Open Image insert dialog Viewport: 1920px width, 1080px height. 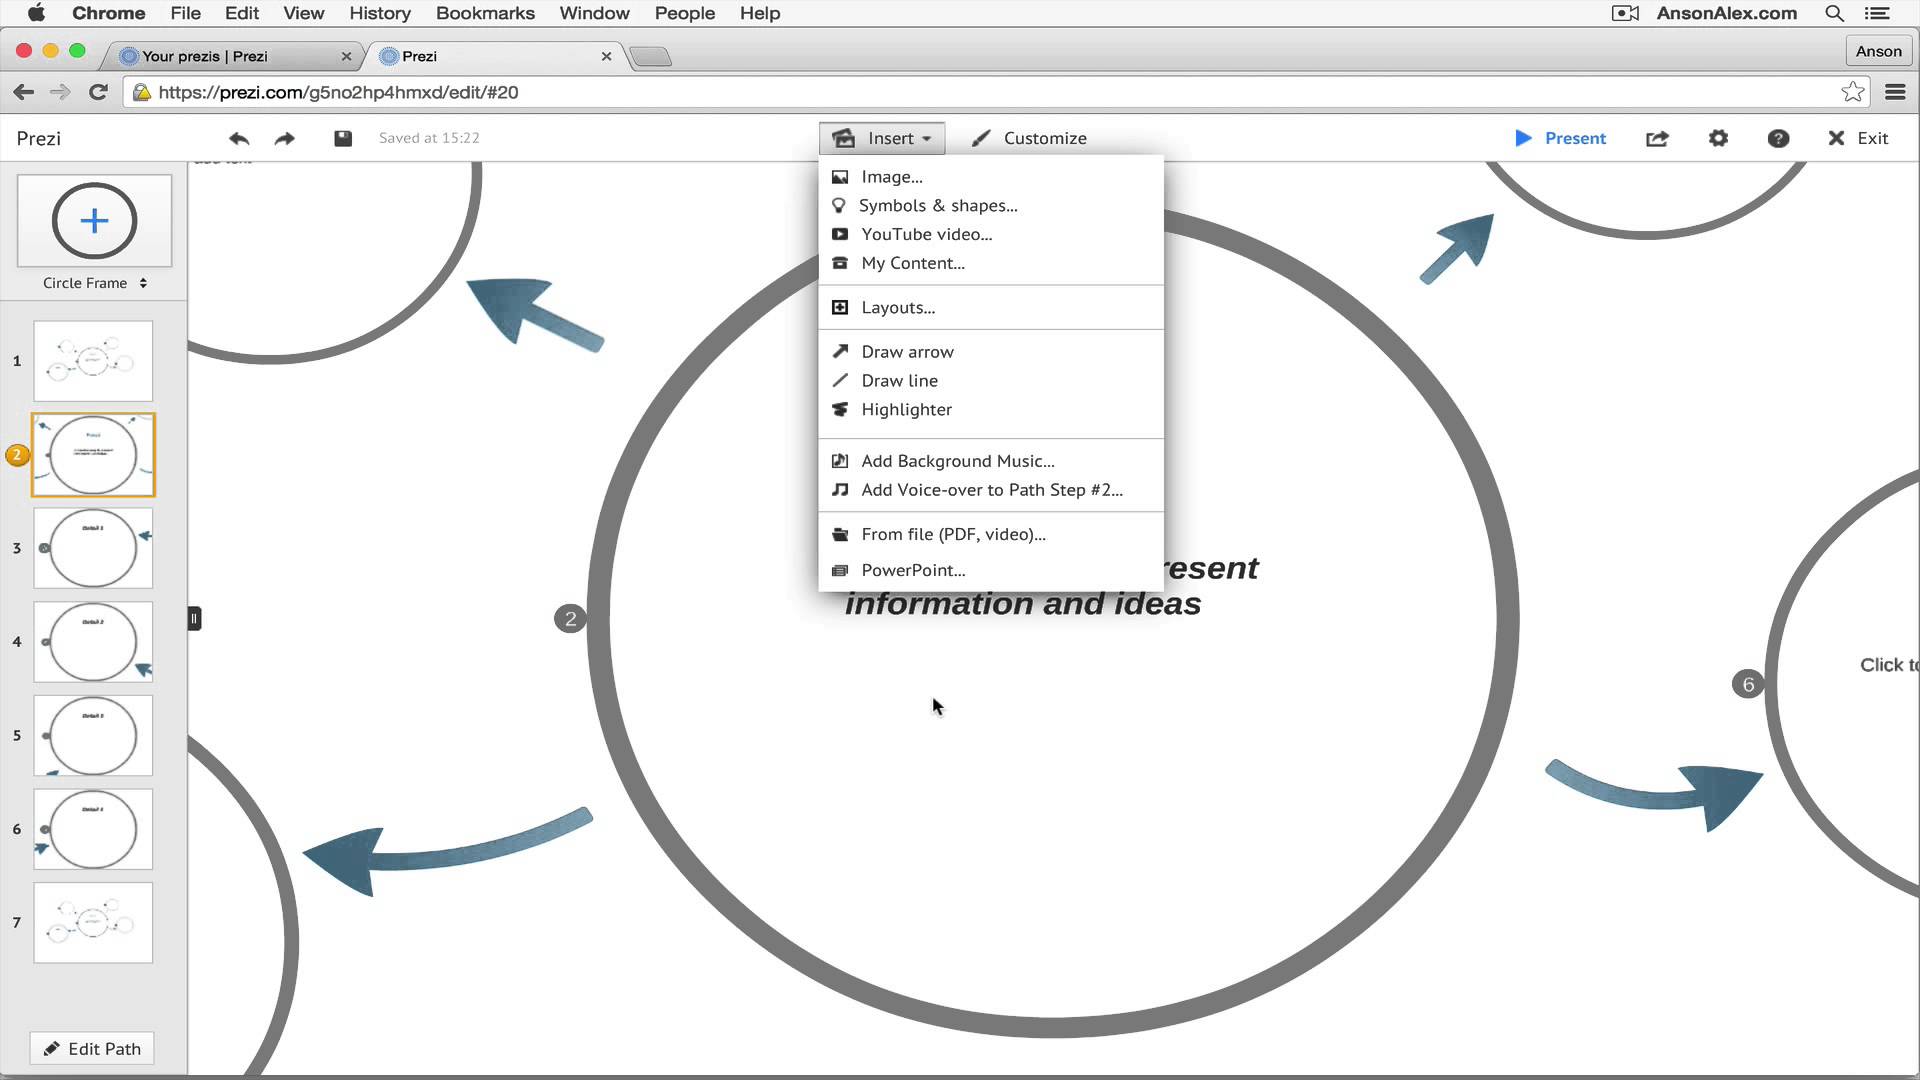[893, 175]
